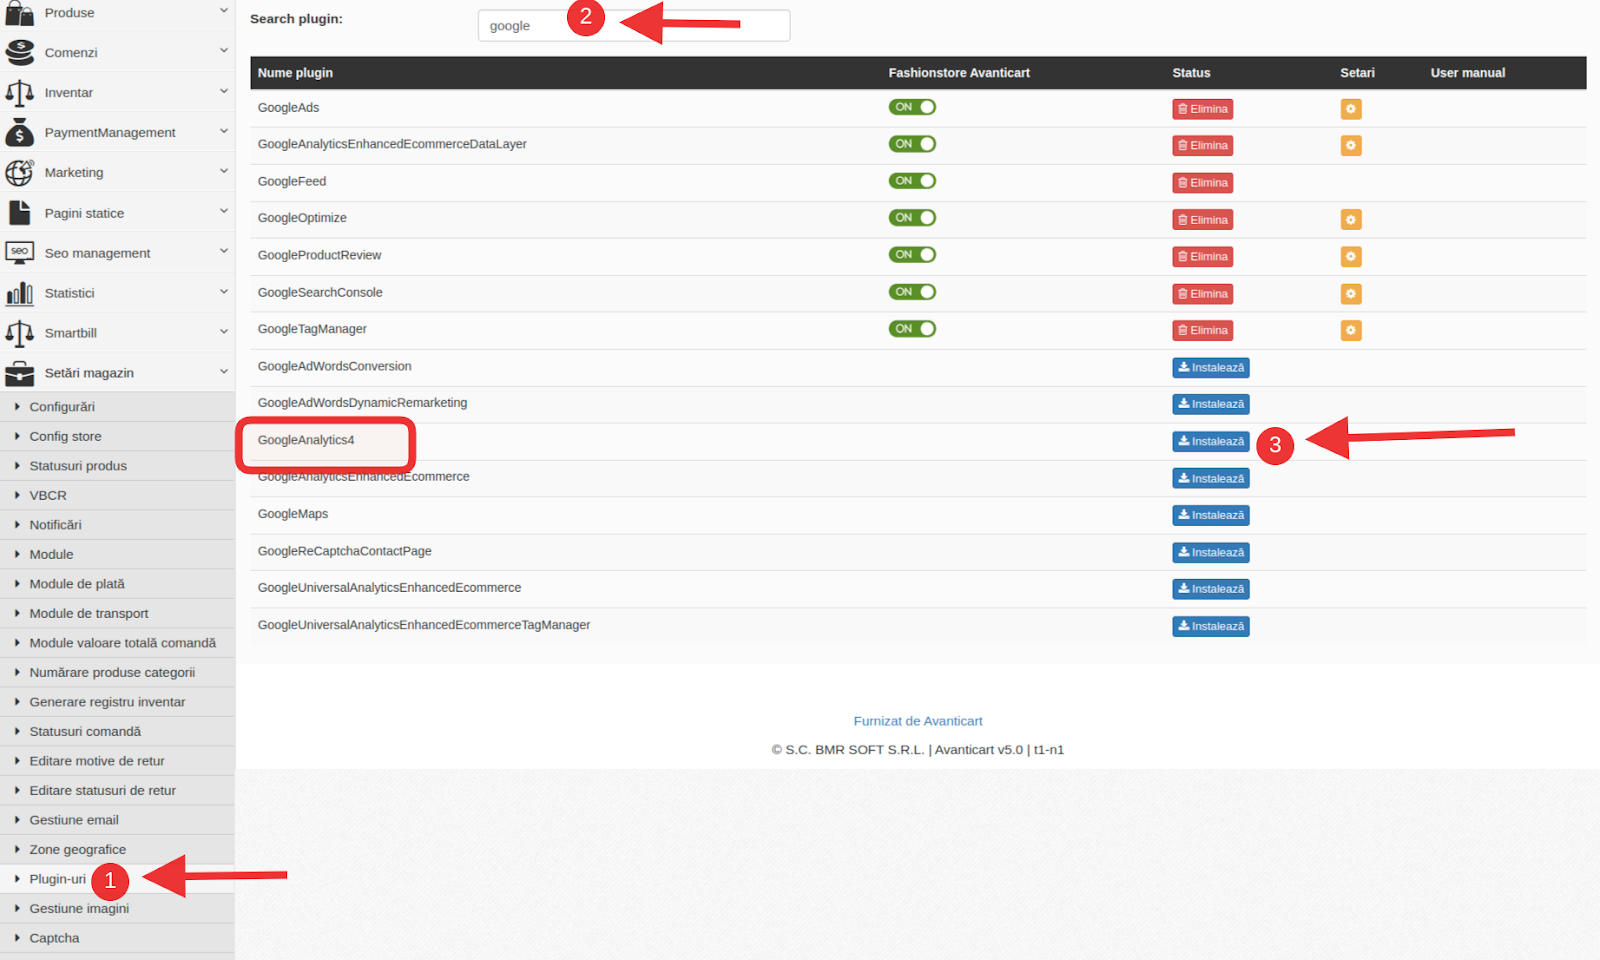Viewport: 1600px width, 960px height.
Task: Click Elimina for GoogleAds plugin
Action: coord(1203,109)
